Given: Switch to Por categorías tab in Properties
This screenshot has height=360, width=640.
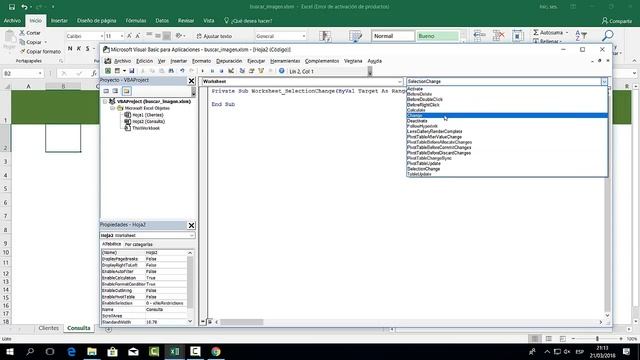Looking at the screenshot, I should pyautogui.click(x=138, y=244).
